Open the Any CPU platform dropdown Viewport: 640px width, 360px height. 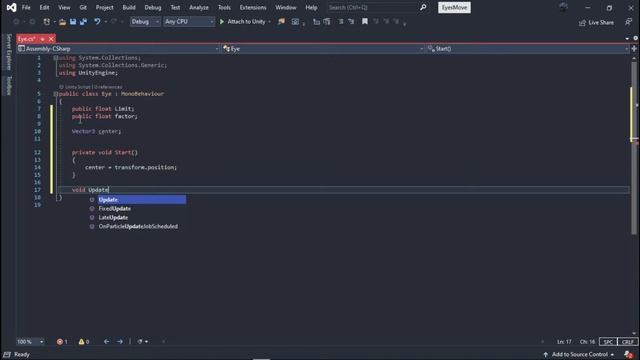(189, 22)
